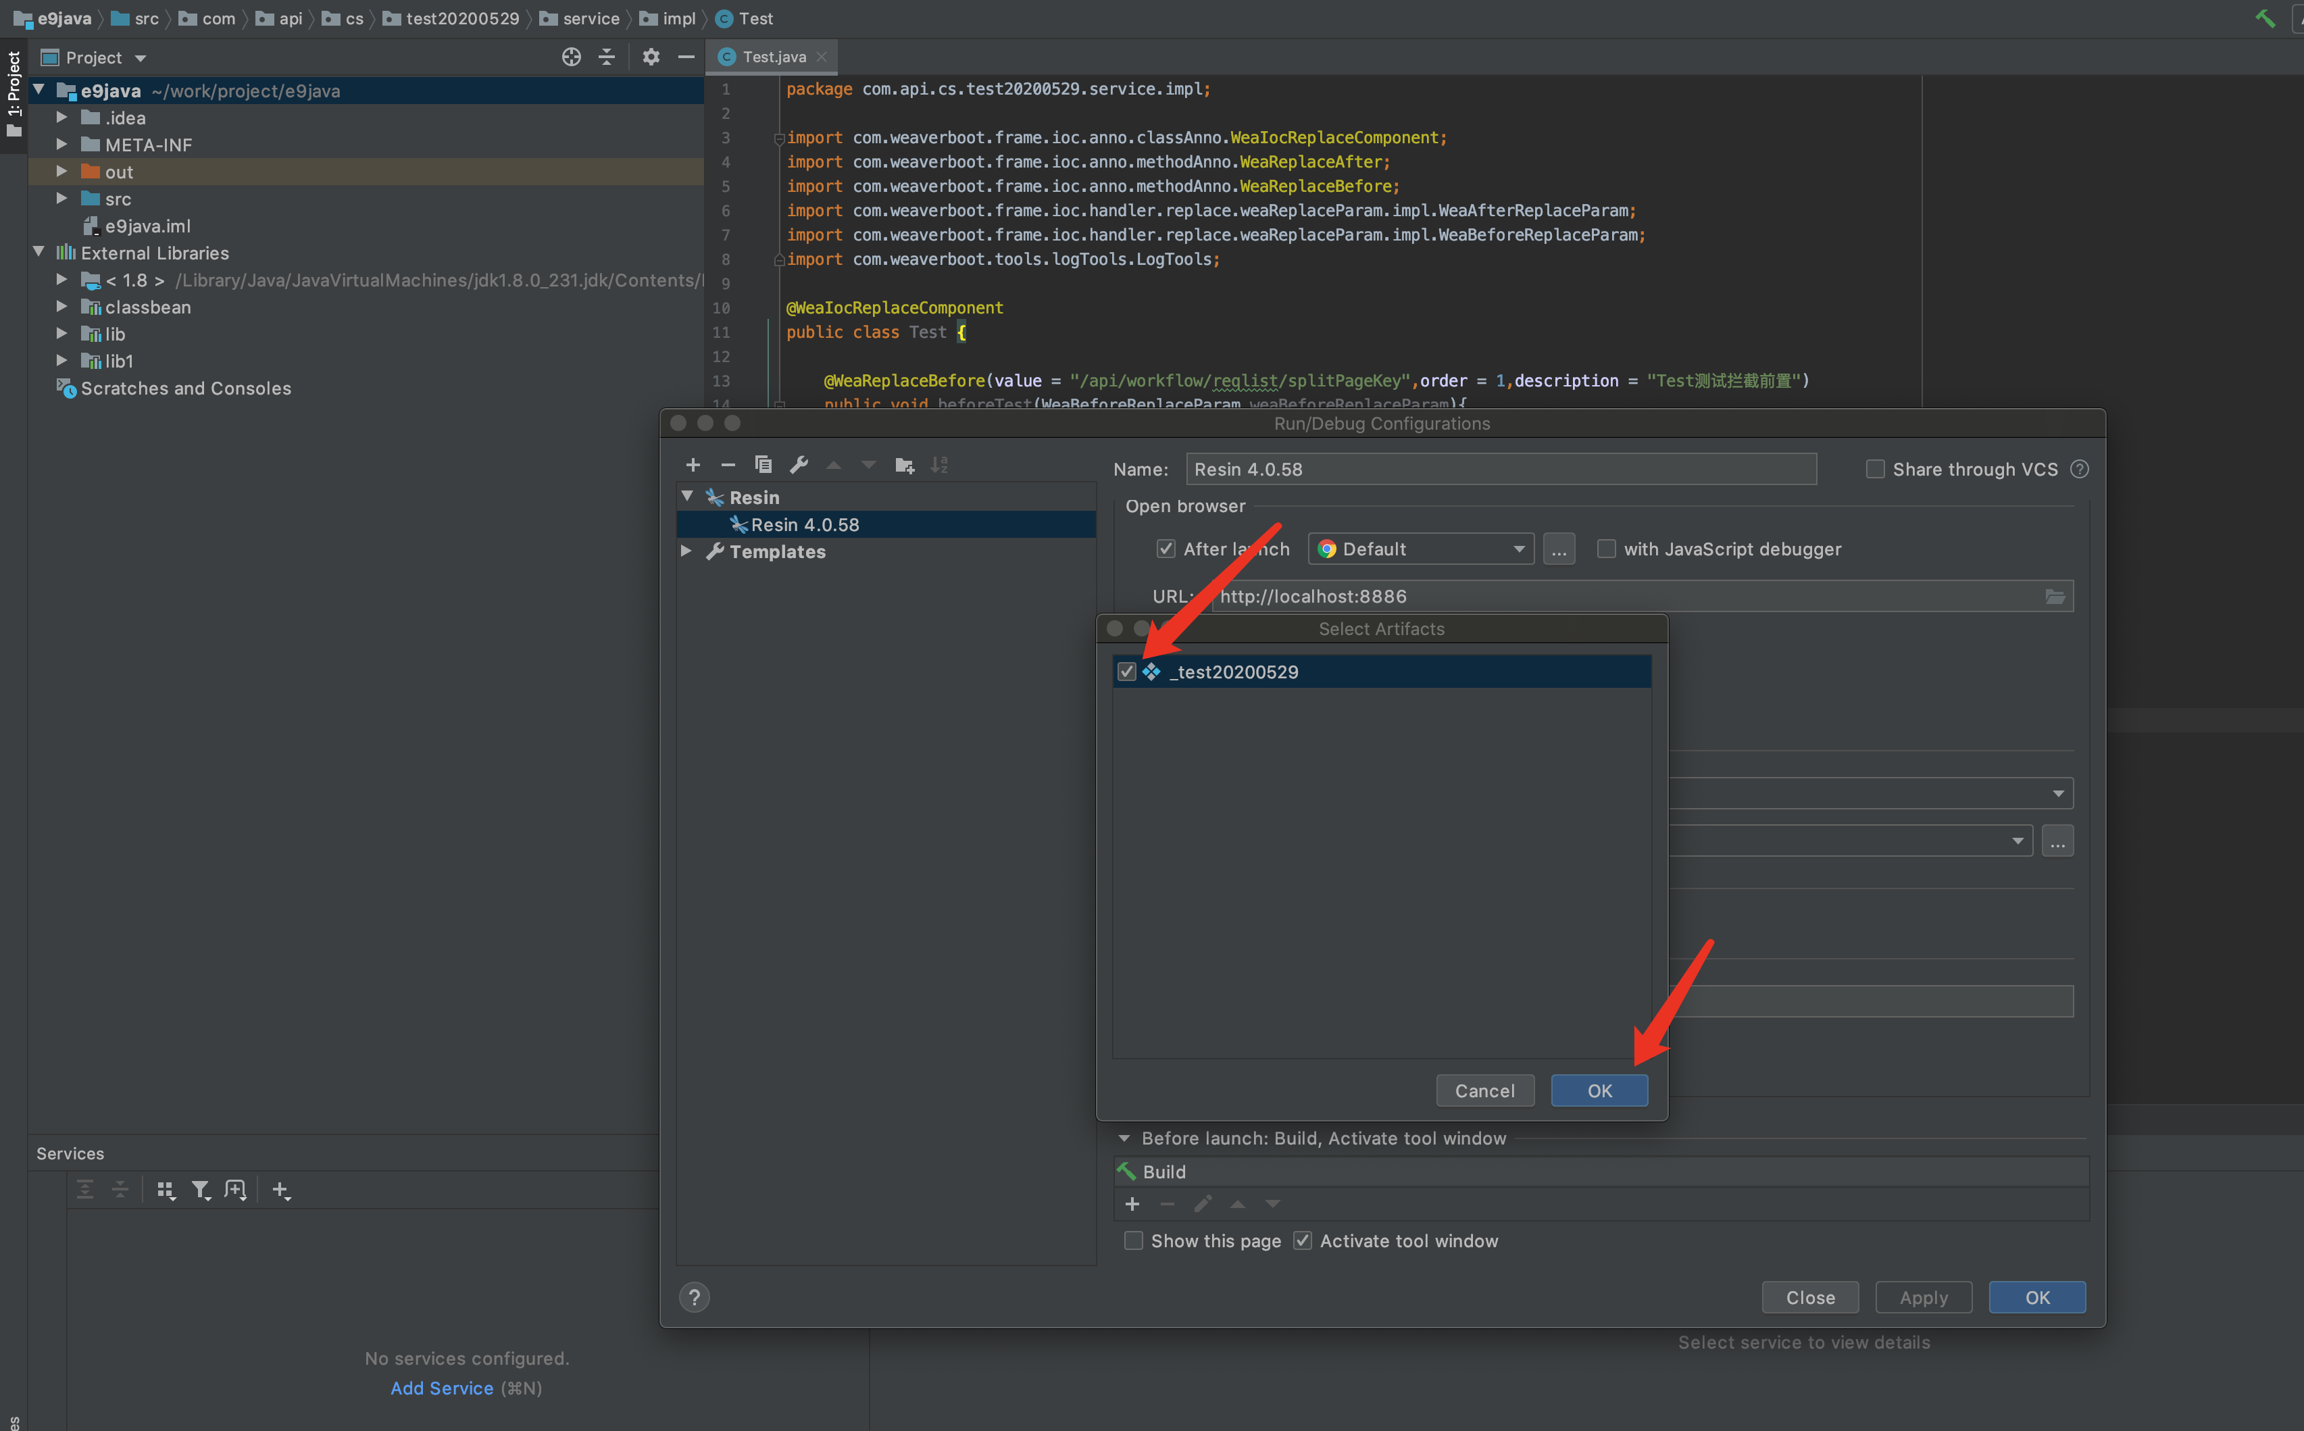Toggle the with JavaScript debugger checkbox
Viewport: 2304px width, 1431px height.
click(x=1605, y=549)
